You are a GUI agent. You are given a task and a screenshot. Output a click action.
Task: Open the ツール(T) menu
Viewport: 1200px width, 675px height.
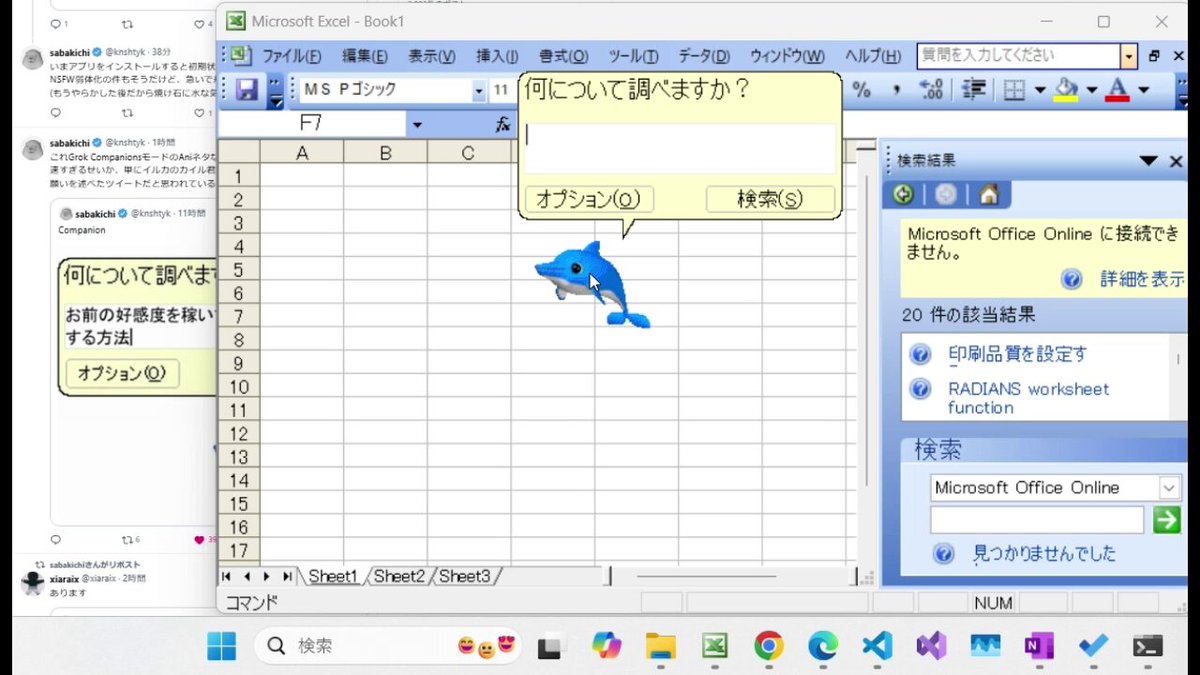(633, 56)
